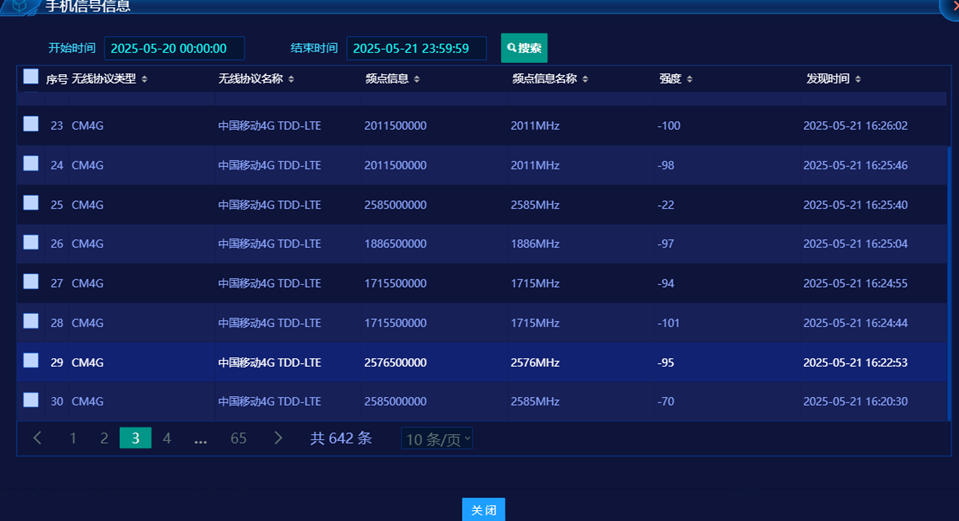Click the 结束时间 end time field

pyautogui.click(x=417, y=48)
